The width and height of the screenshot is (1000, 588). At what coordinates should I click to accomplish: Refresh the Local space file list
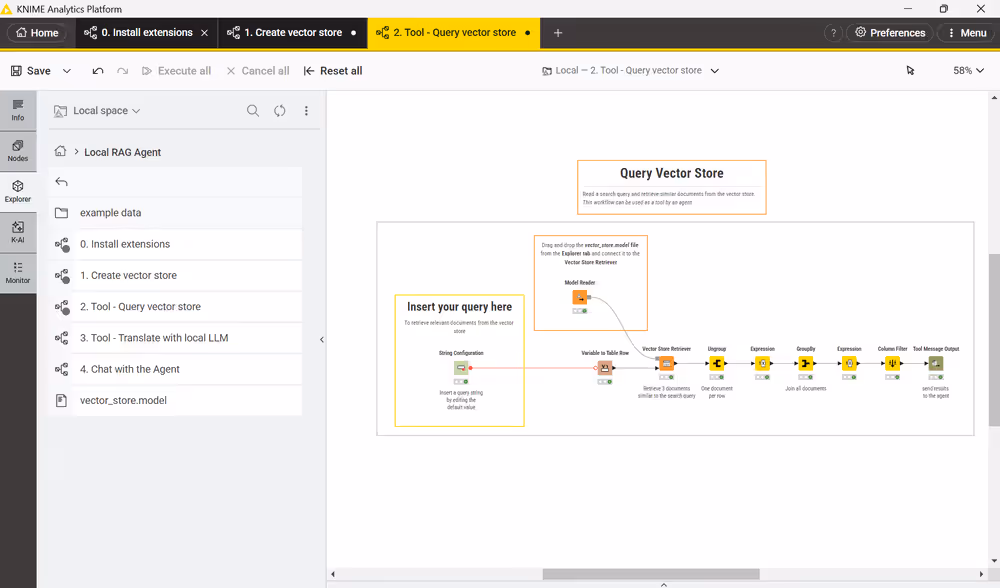280,111
